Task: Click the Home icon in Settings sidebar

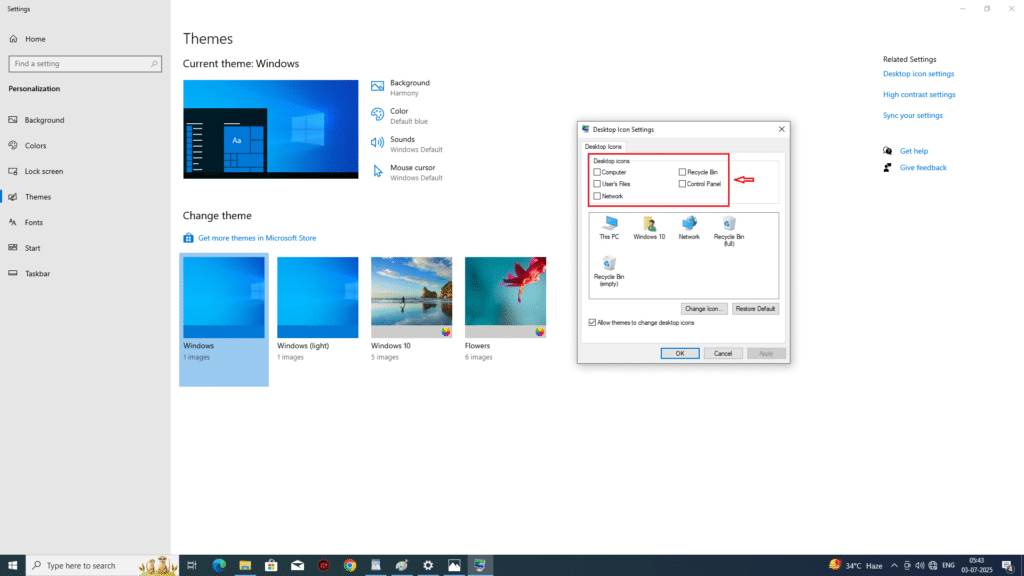Action: point(14,39)
